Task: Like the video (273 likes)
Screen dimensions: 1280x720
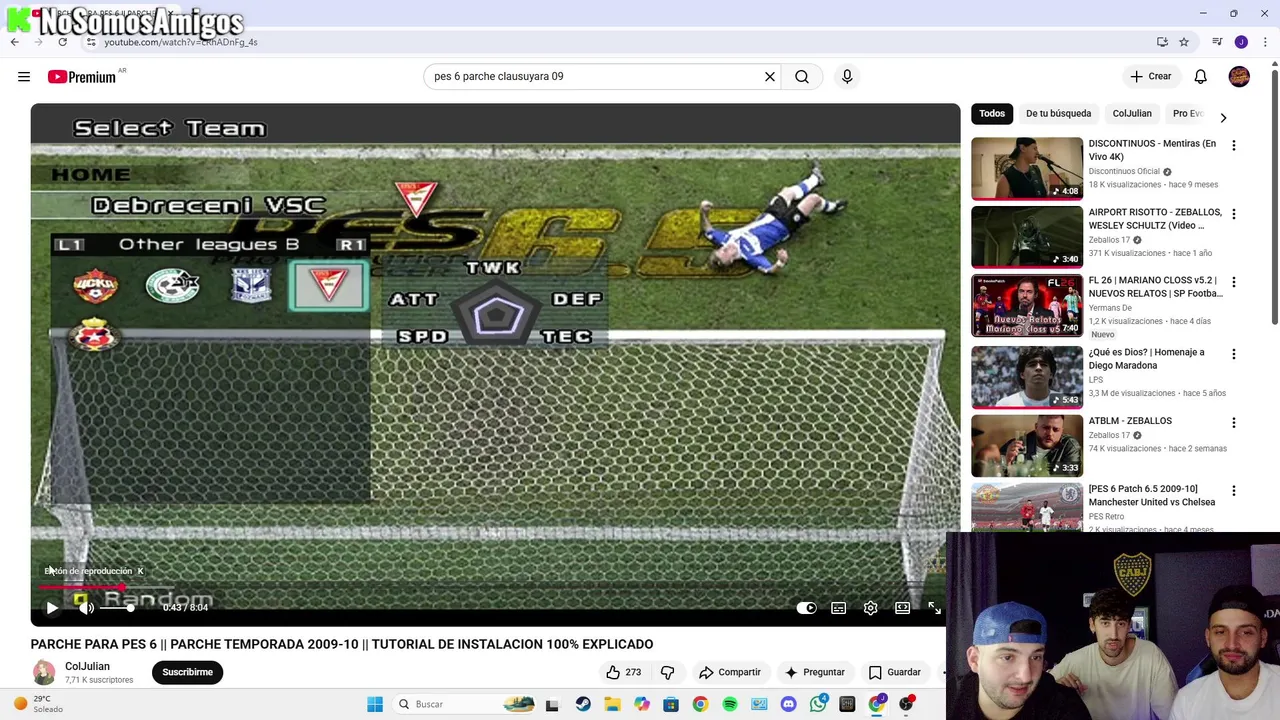Action: click(622, 672)
